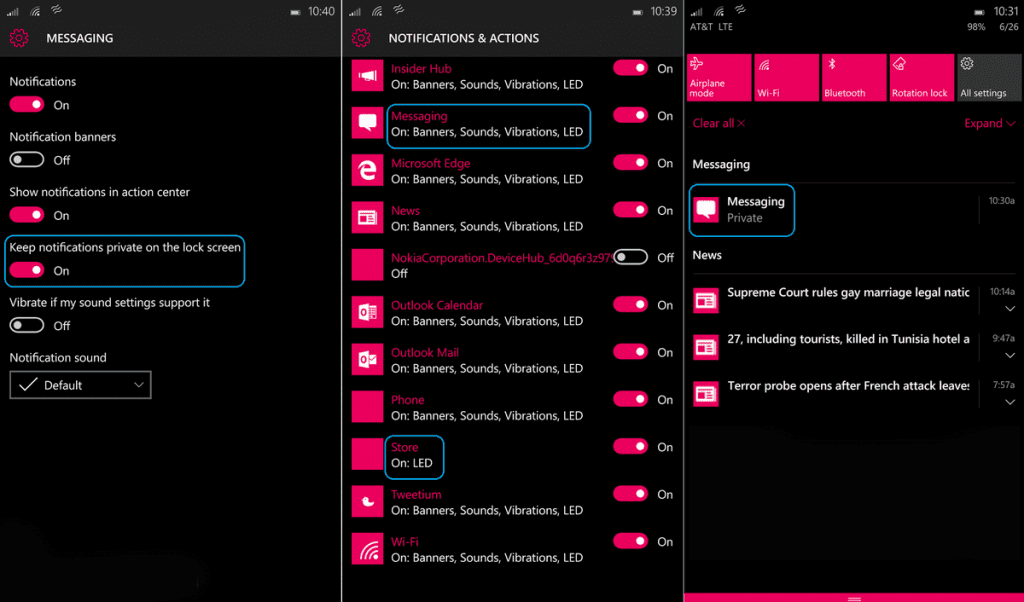
Task: Open the News app icon in notifications list
Action: coord(367,217)
